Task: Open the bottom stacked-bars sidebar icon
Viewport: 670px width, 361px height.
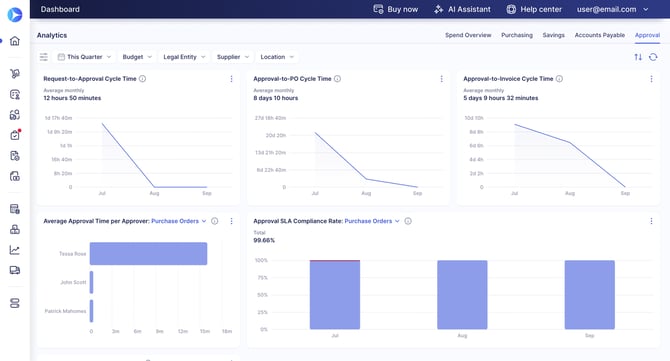Action: (15, 303)
